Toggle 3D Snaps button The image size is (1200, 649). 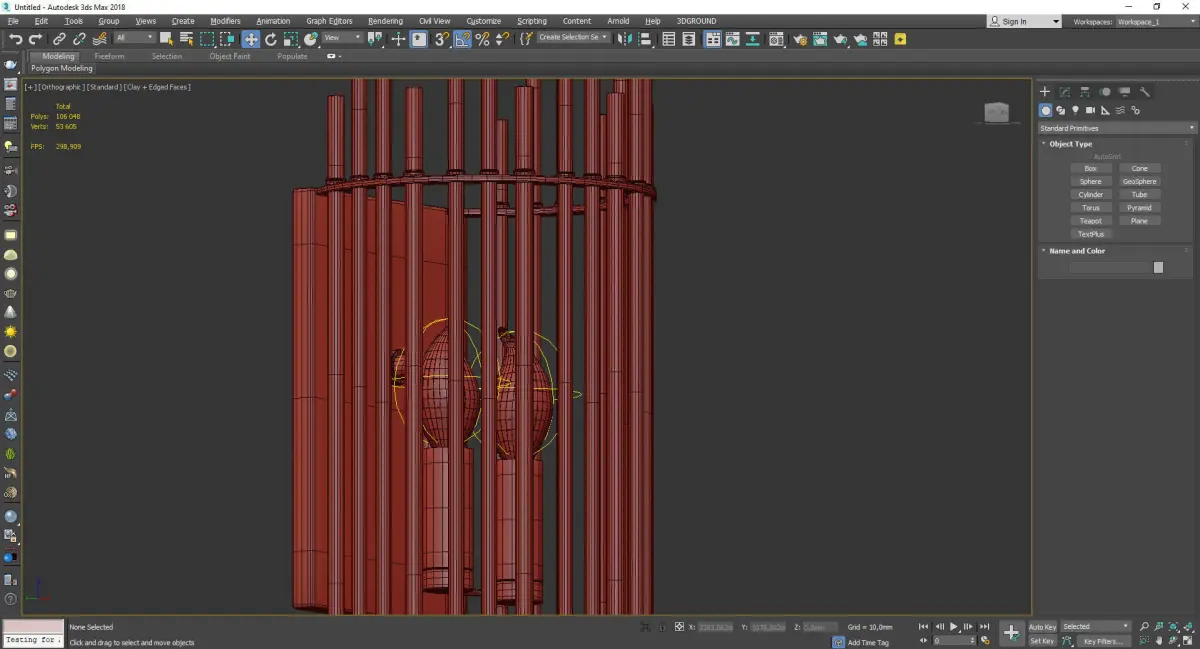click(441, 39)
